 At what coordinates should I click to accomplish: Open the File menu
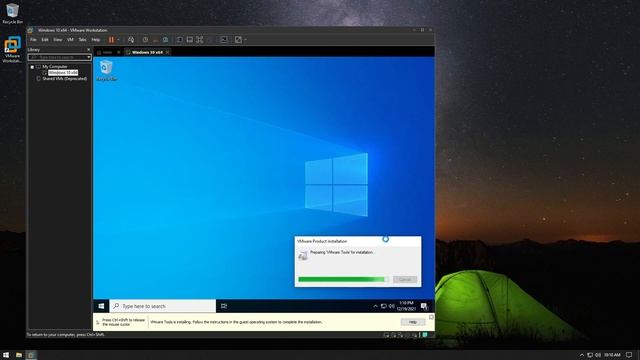[x=33, y=40]
